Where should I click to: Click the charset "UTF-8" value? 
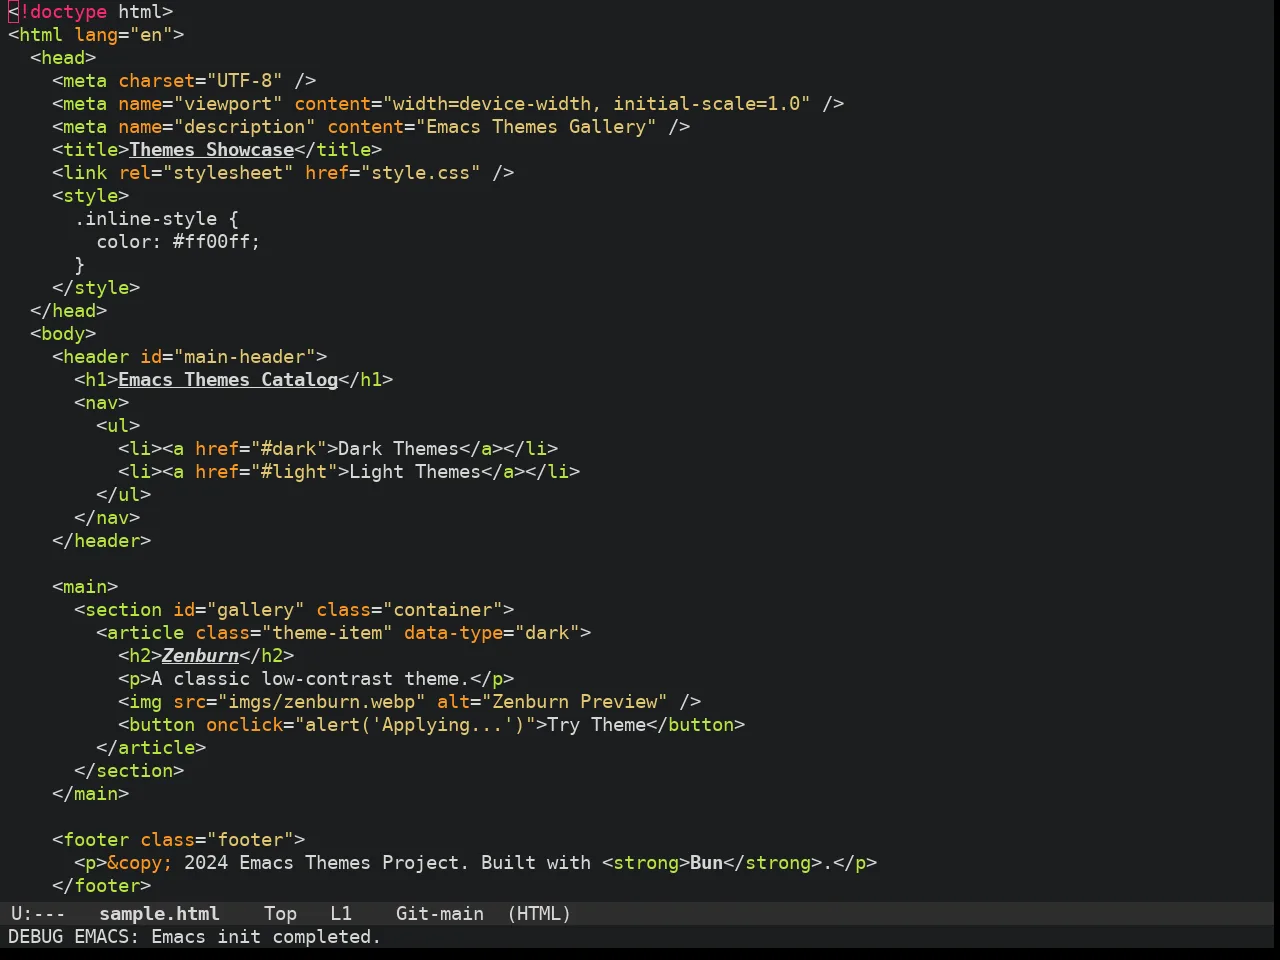pyautogui.click(x=245, y=80)
